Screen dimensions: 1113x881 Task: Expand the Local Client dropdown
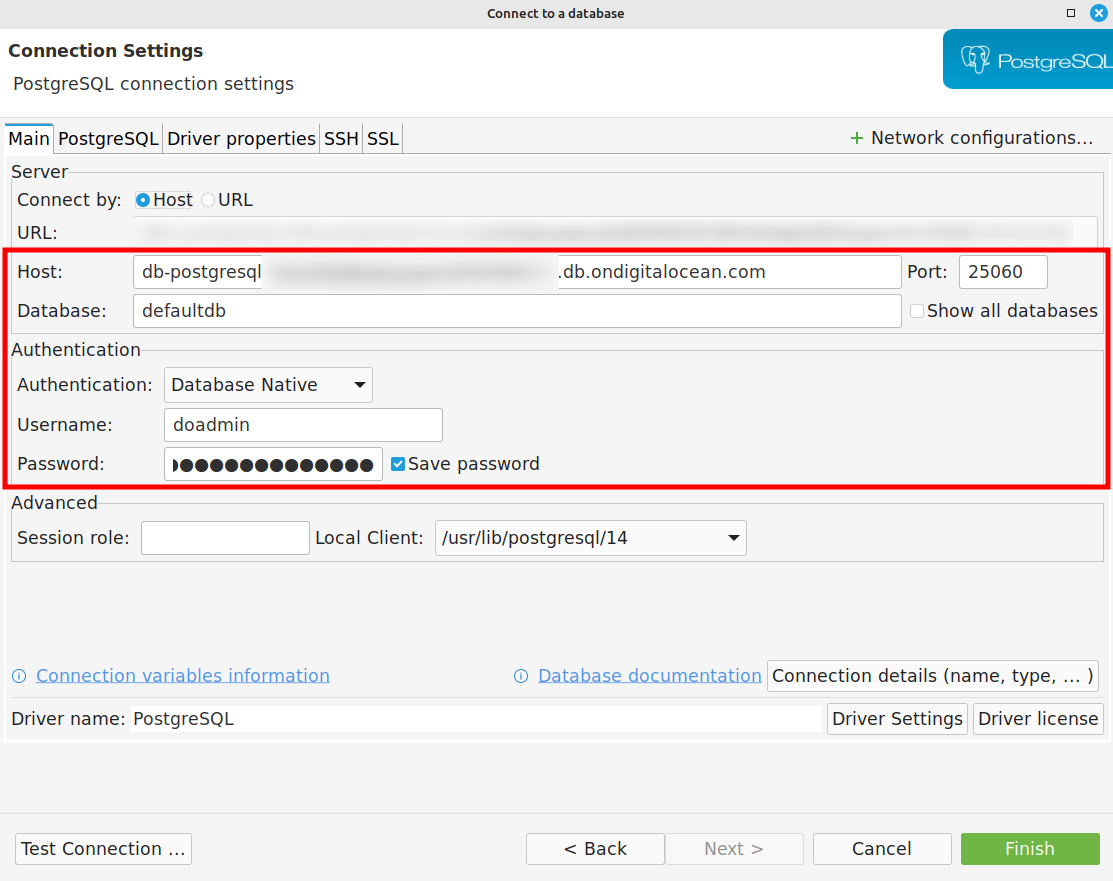[590, 538]
